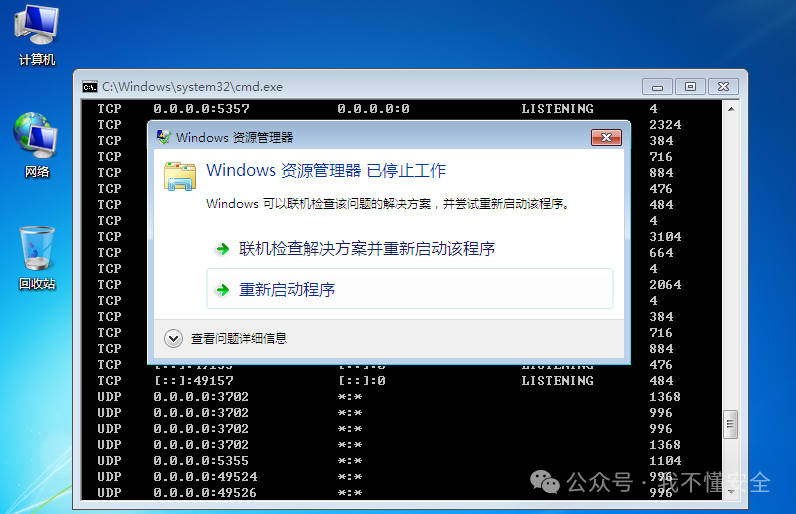Click PID value 3104
This screenshot has height=514, width=796.
(x=665, y=237)
